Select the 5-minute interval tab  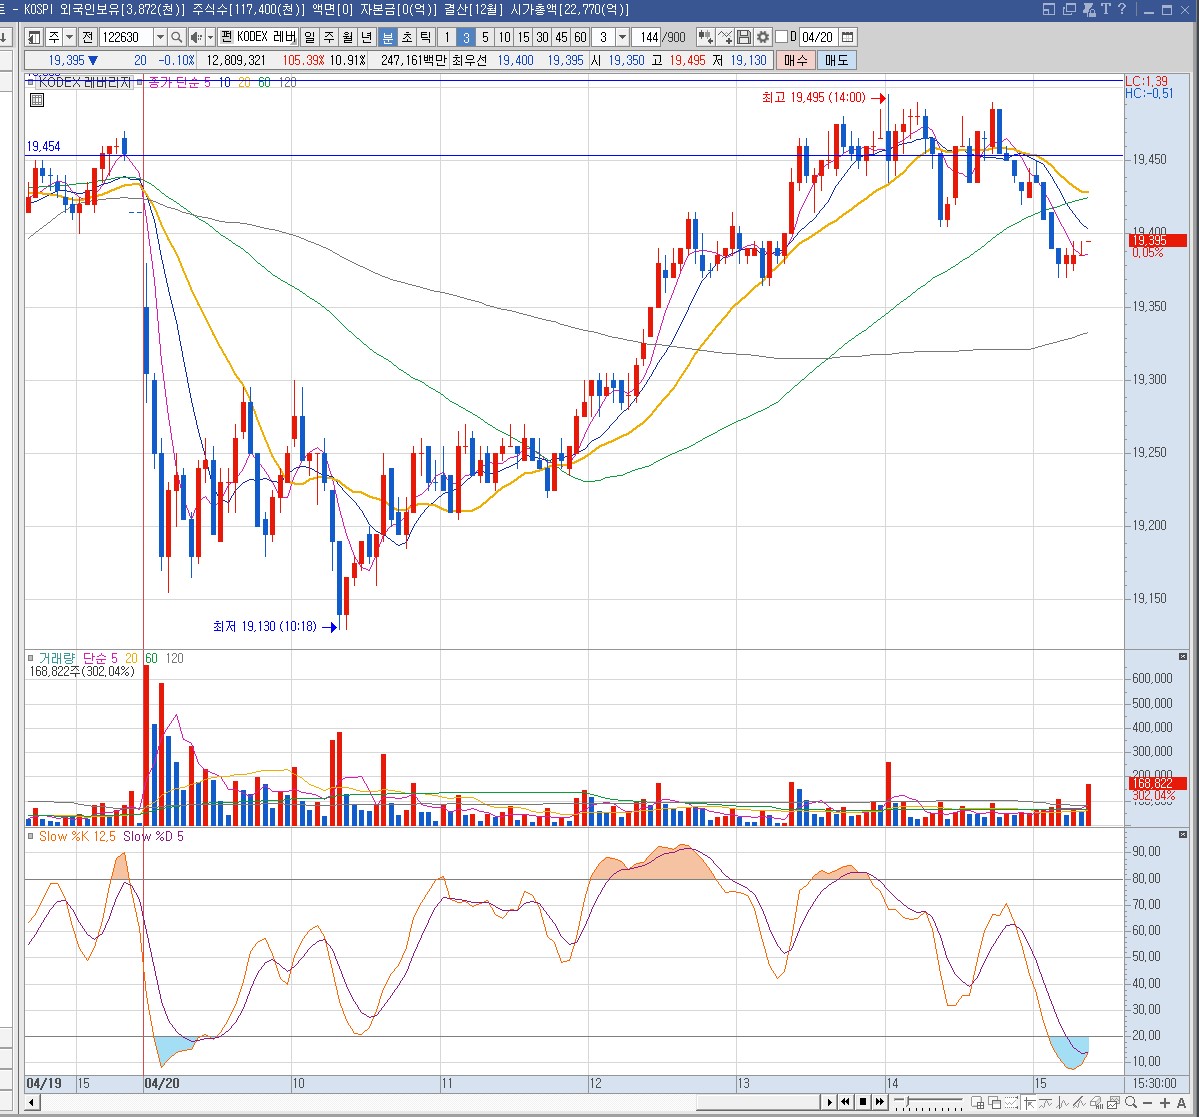pos(485,37)
